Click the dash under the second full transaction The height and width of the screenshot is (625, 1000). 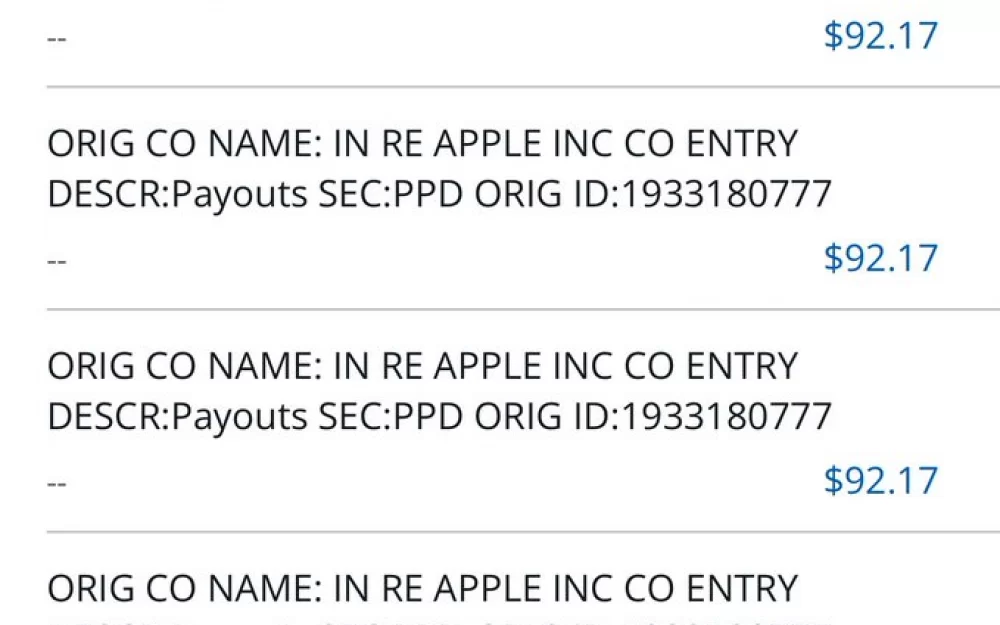[56, 484]
